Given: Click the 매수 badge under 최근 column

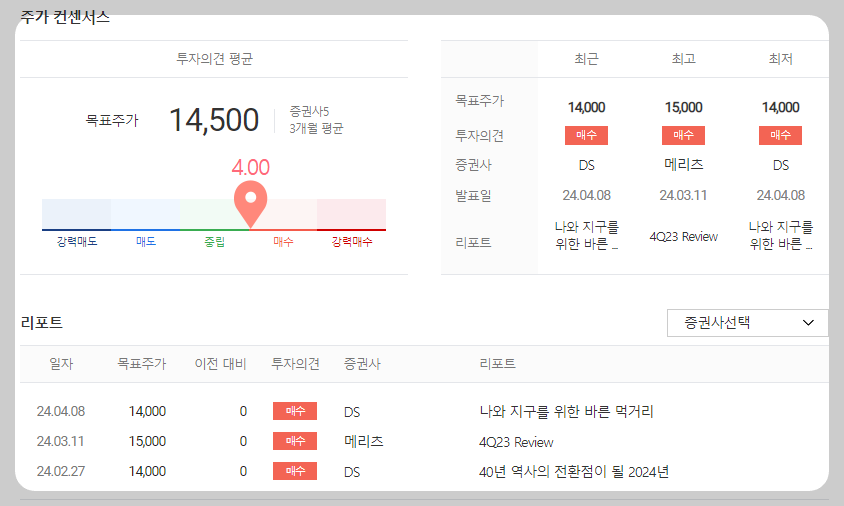Looking at the screenshot, I should pos(586,135).
